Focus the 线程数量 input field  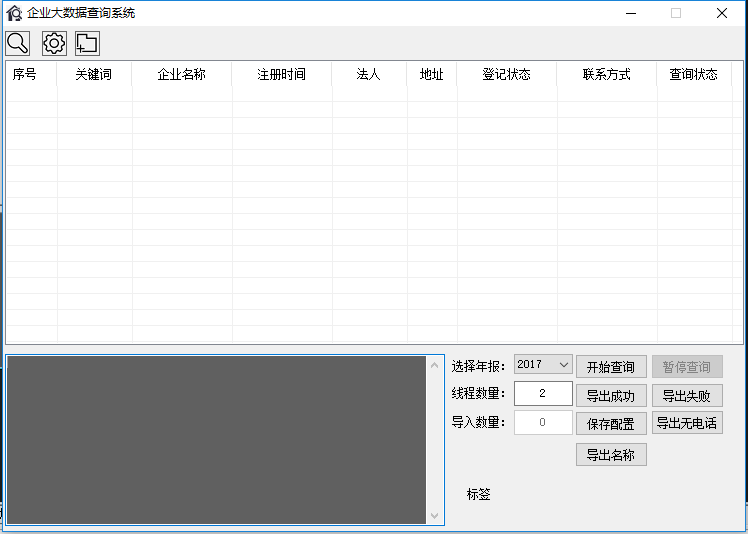click(x=543, y=393)
